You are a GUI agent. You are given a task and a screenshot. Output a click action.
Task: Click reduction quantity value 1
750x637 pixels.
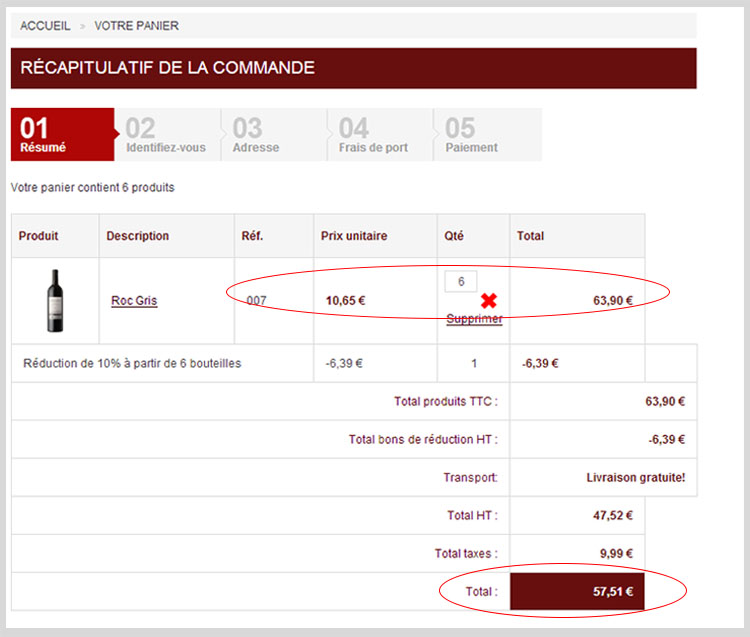point(474,363)
